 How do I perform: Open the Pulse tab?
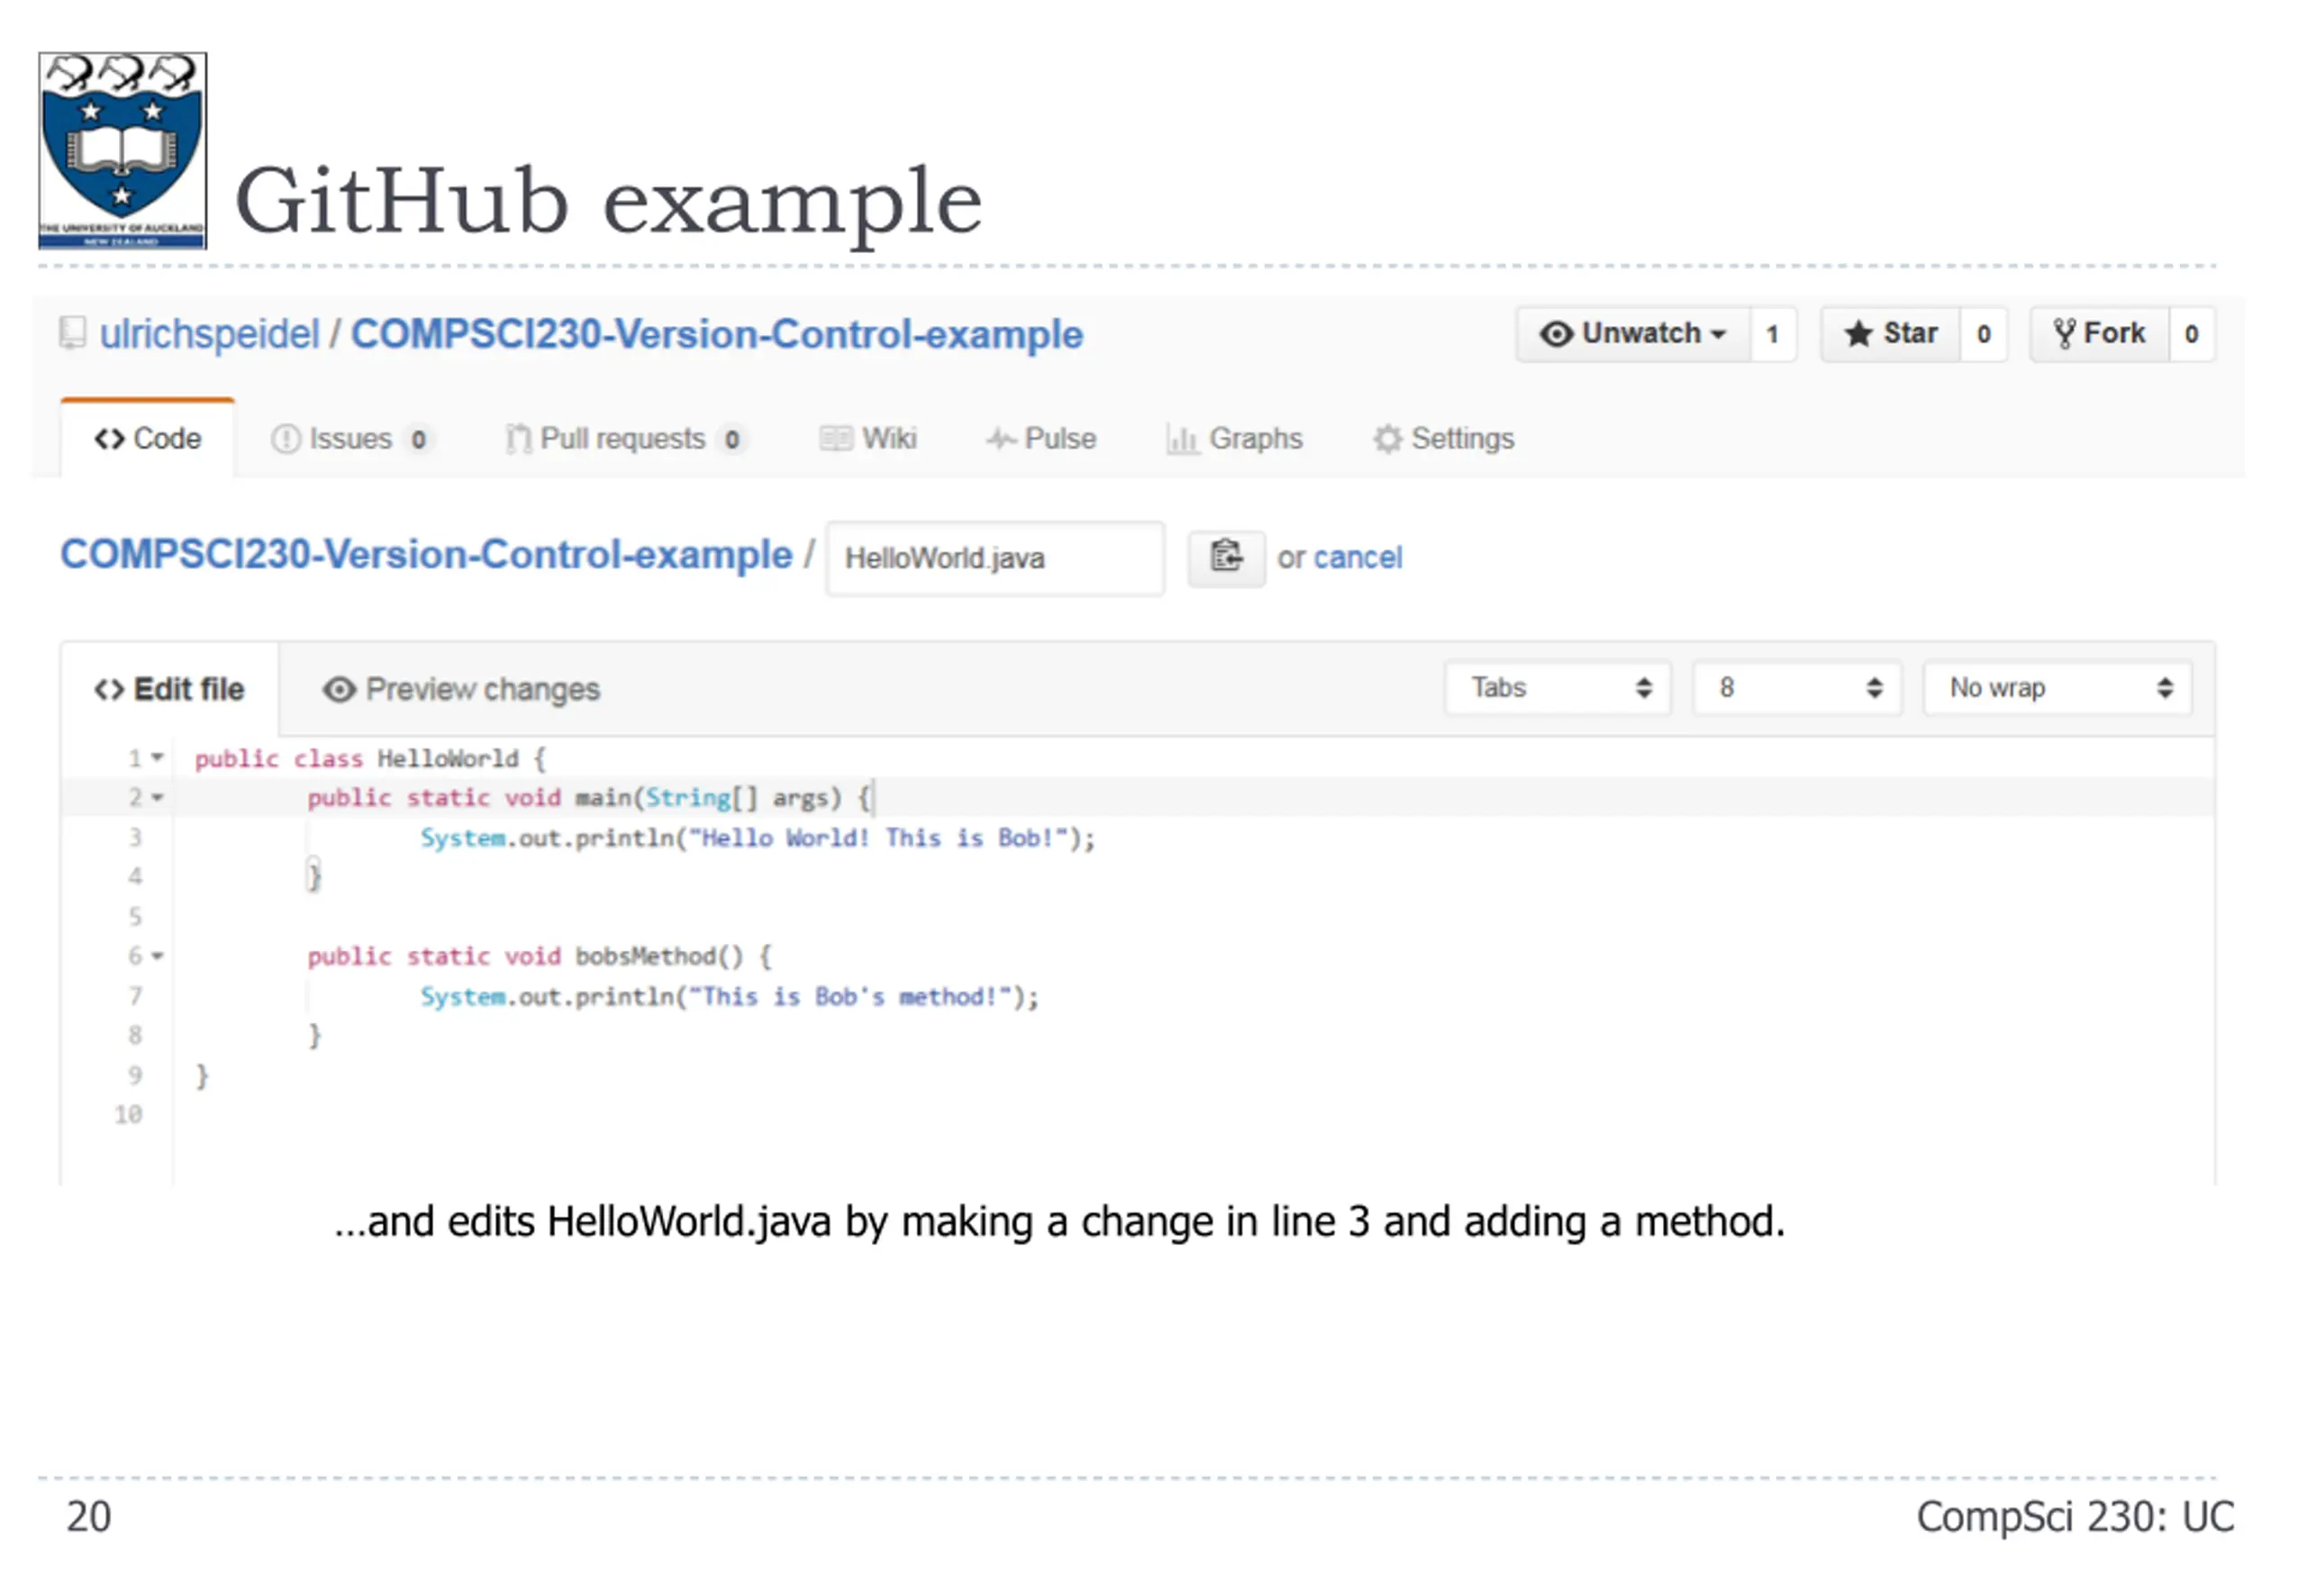tap(1041, 438)
